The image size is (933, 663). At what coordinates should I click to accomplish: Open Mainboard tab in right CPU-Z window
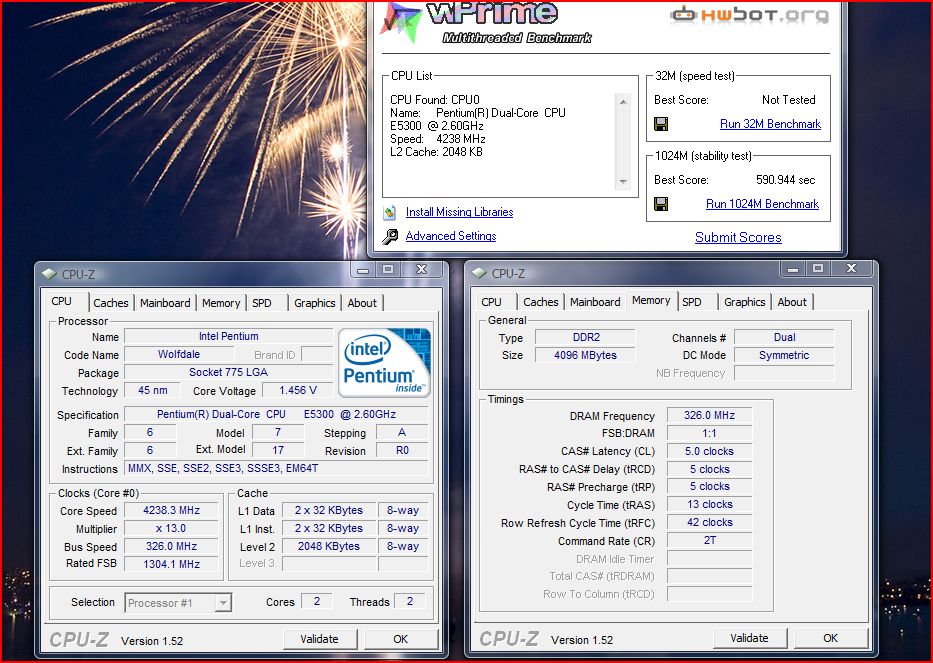click(595, 302)
